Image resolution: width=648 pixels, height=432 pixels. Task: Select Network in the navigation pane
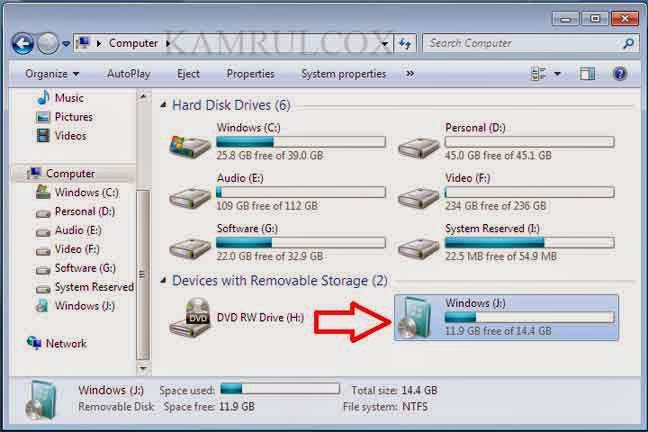(66, 344)
